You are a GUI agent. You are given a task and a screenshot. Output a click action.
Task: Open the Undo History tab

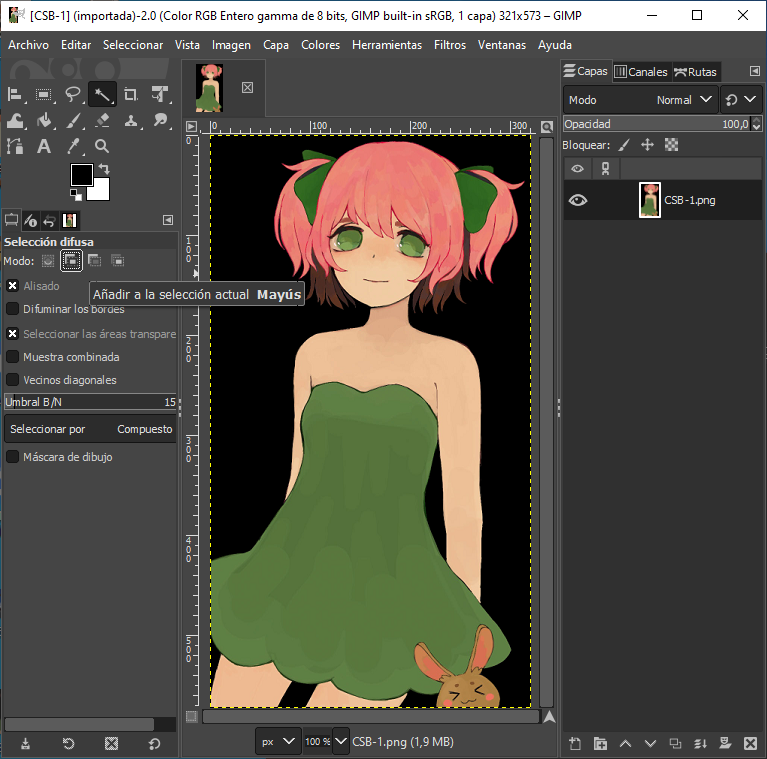click(x=49, y=221)
